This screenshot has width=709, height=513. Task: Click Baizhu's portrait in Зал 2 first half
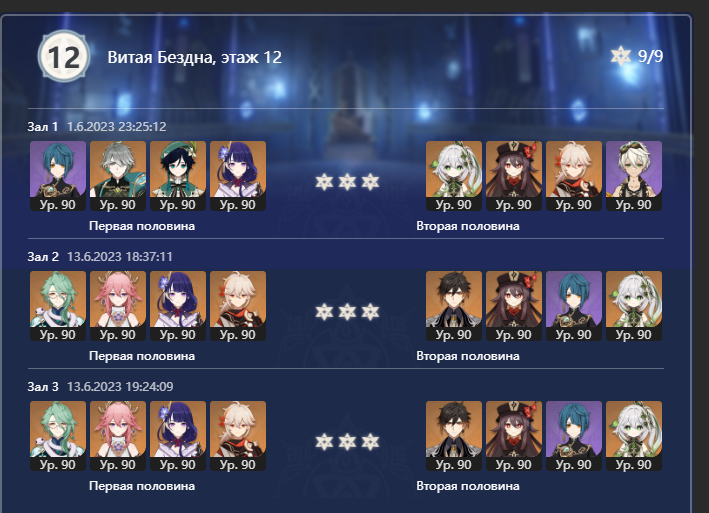58,306
